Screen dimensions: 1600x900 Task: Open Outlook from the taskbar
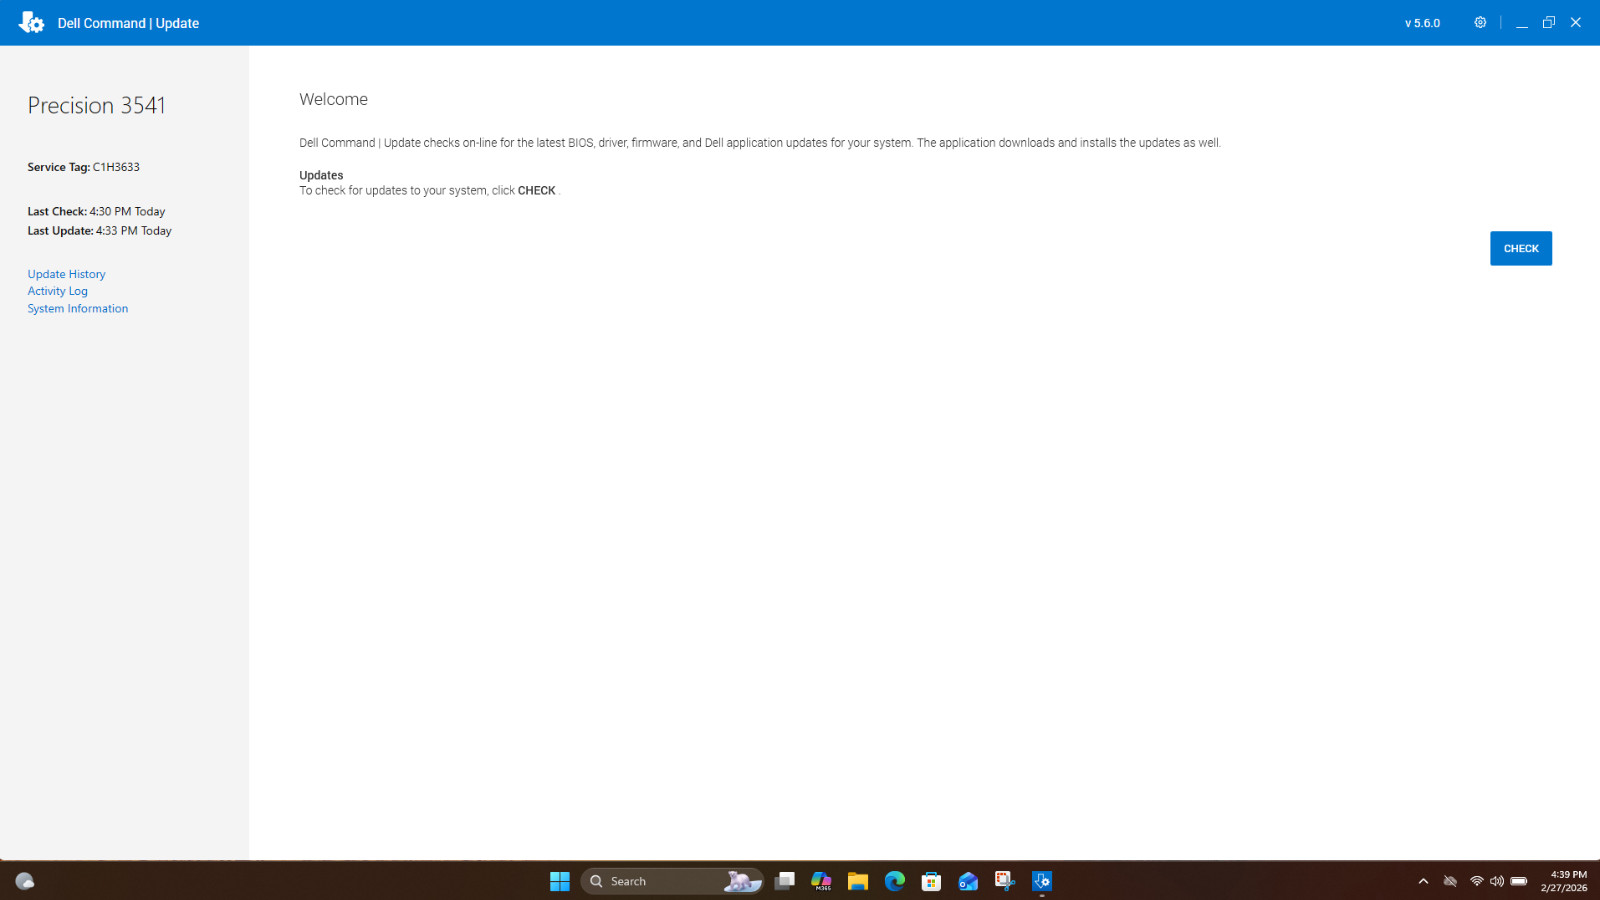pyautogui.click(x=968, y=881)
